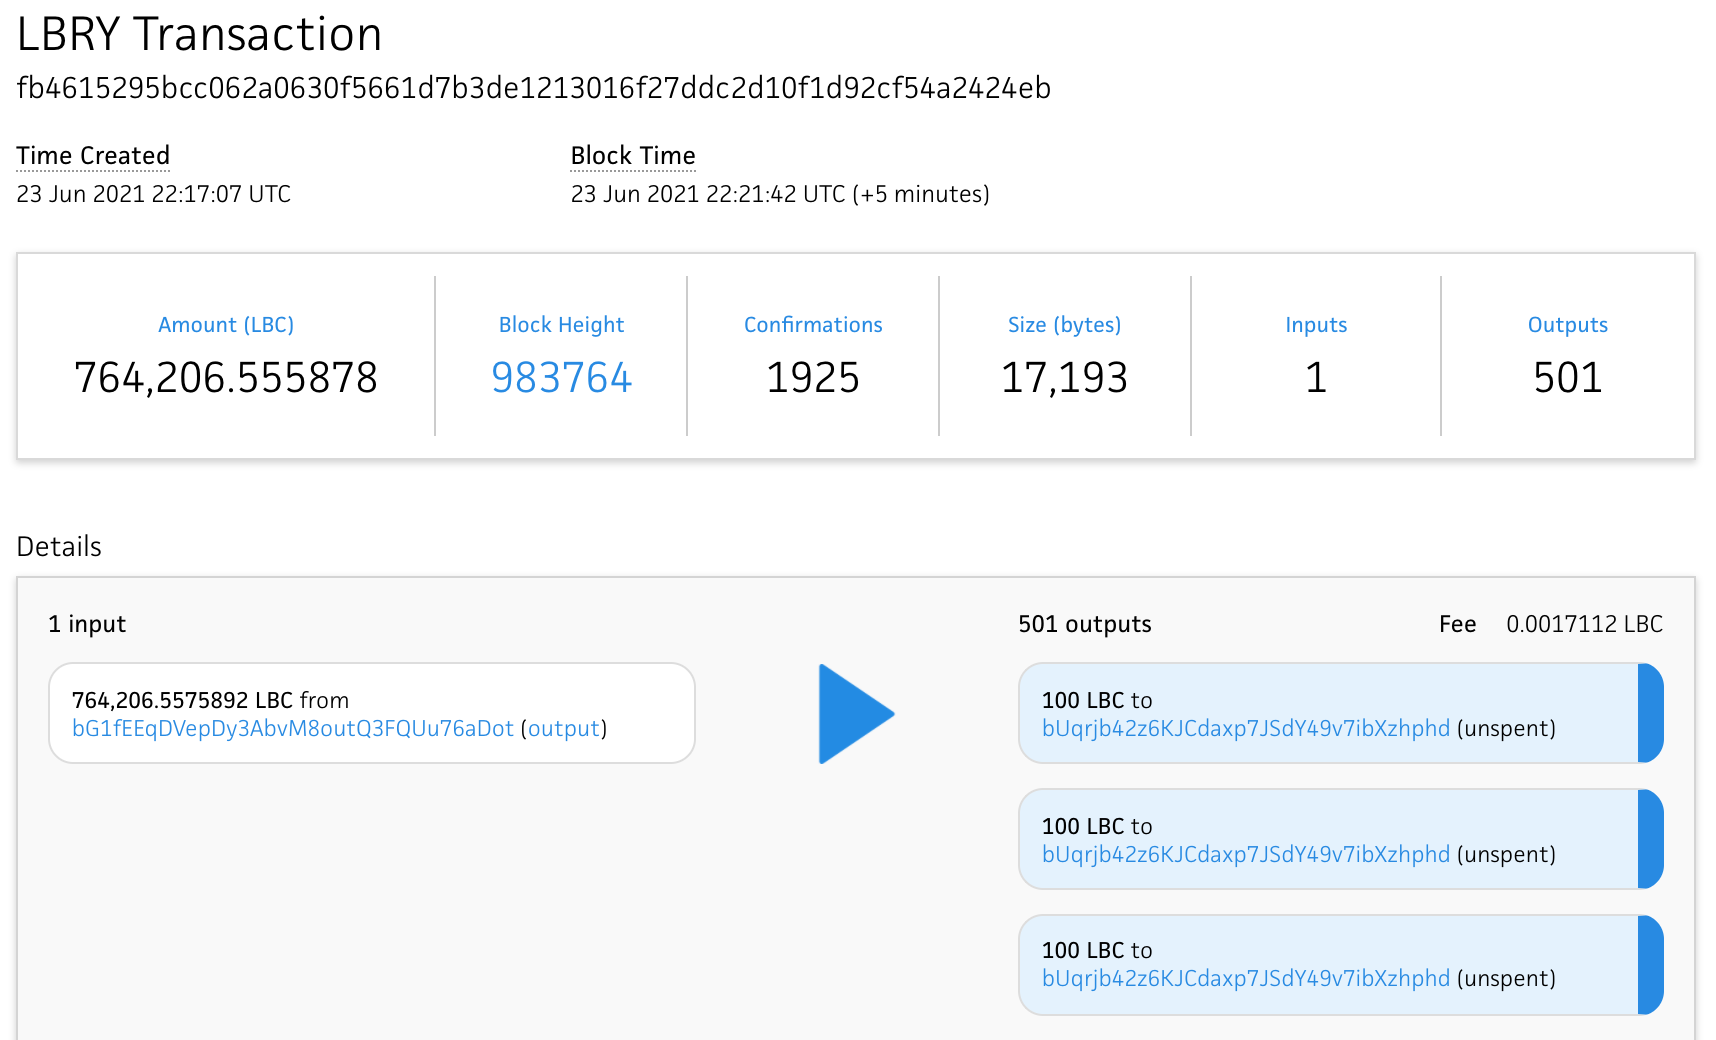Click the LBRY Transaction heading

pyautogui.click(x=200, y=34)
